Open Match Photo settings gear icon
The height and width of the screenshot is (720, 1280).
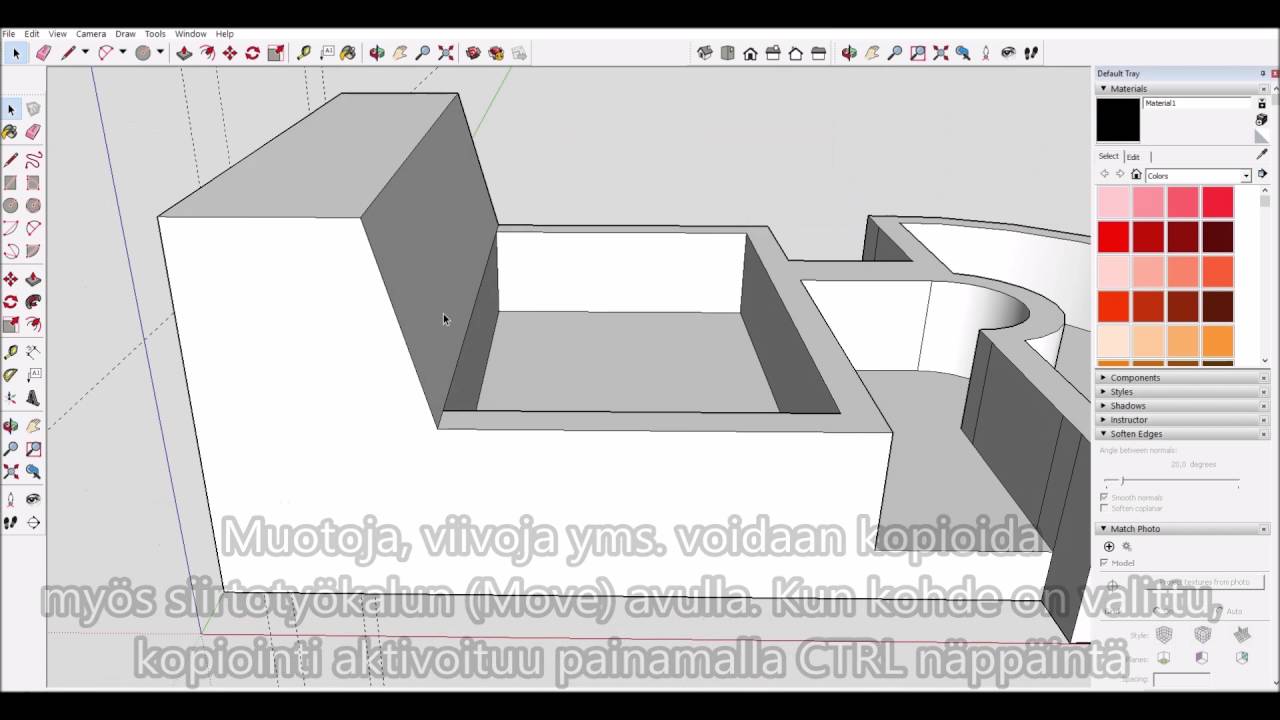(1127, 546)
